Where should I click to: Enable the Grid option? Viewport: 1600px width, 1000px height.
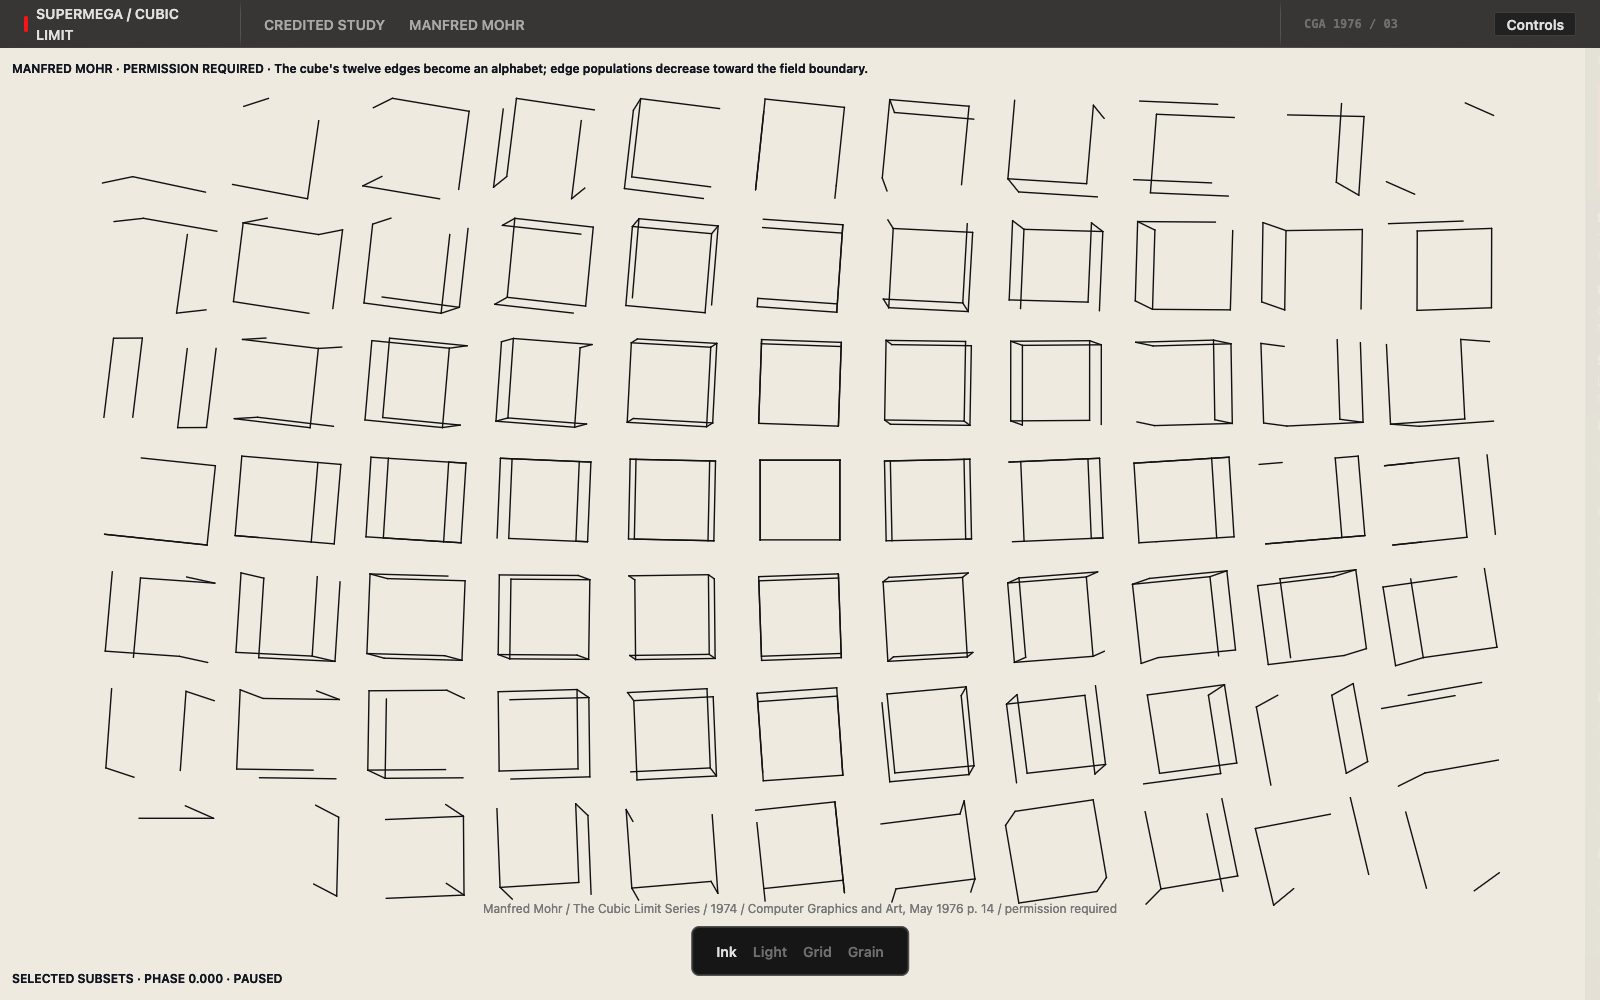(x=817, y=952)
